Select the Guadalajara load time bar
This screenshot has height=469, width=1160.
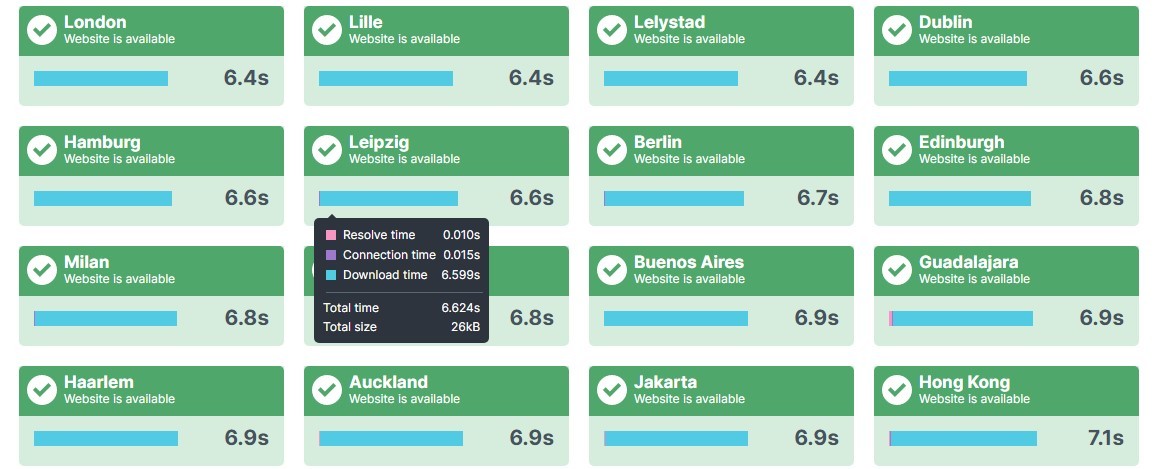[961, 318]
